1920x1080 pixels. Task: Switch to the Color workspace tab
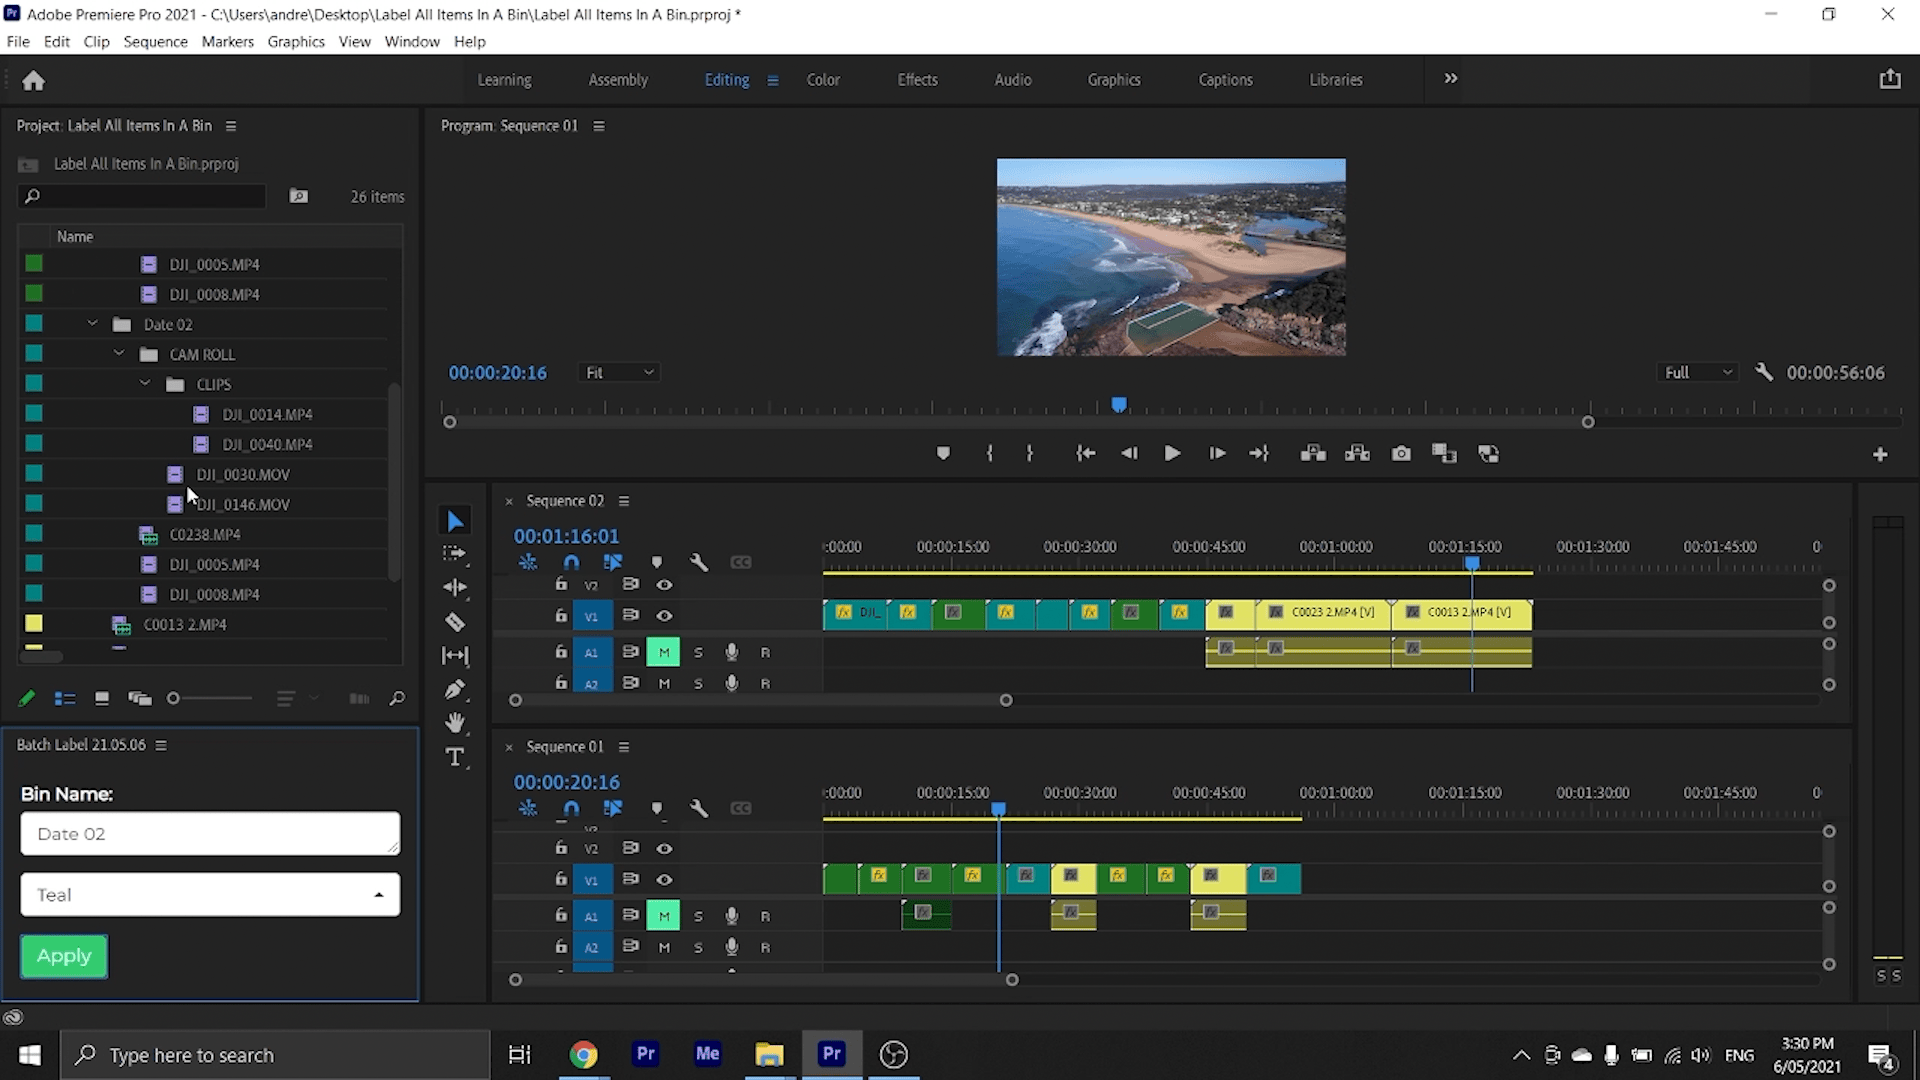(823, 79)
